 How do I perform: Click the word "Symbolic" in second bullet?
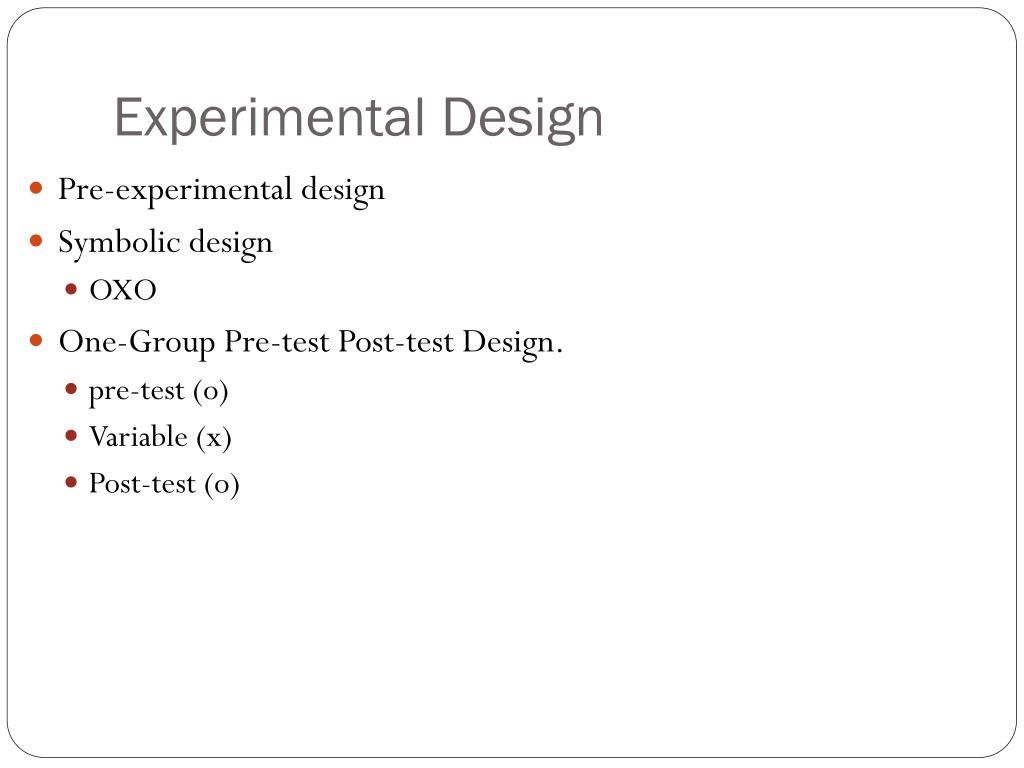(120, 244)
